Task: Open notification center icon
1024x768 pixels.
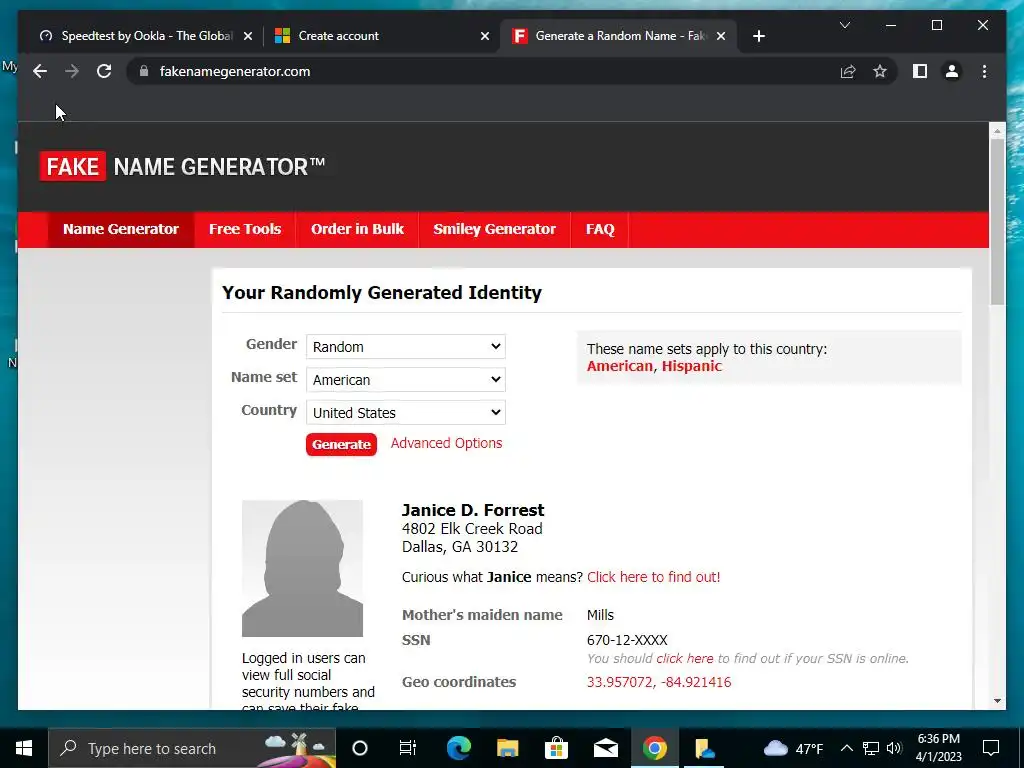Action: coord(991,748)
